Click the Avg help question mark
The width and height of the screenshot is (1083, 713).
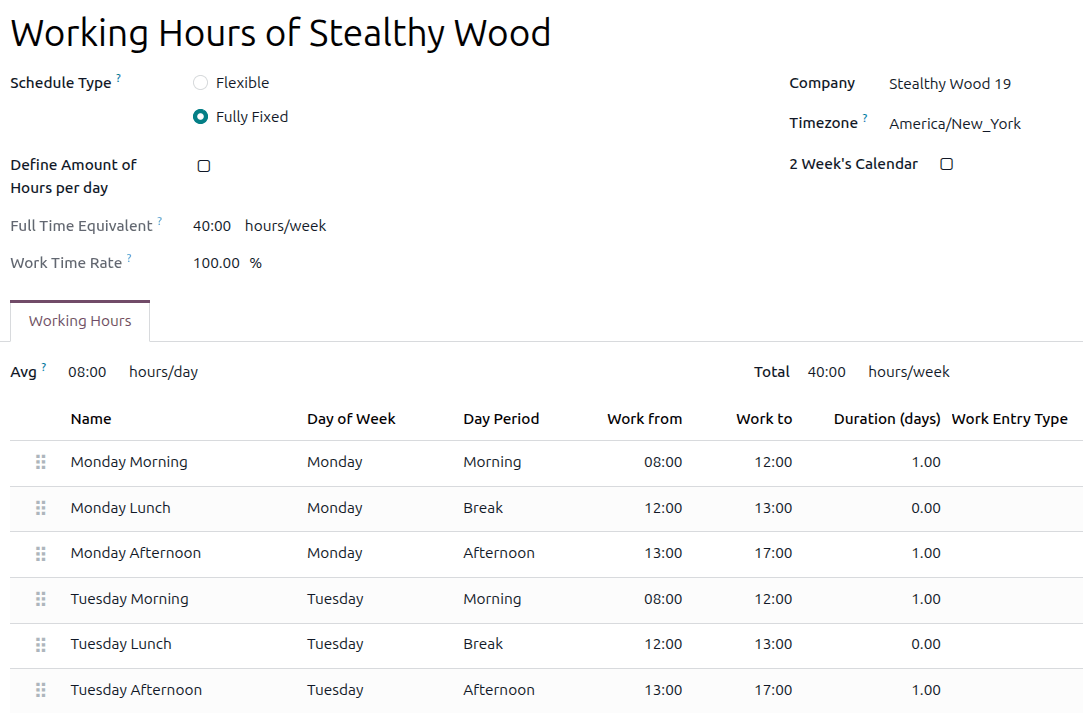point(44,367)
